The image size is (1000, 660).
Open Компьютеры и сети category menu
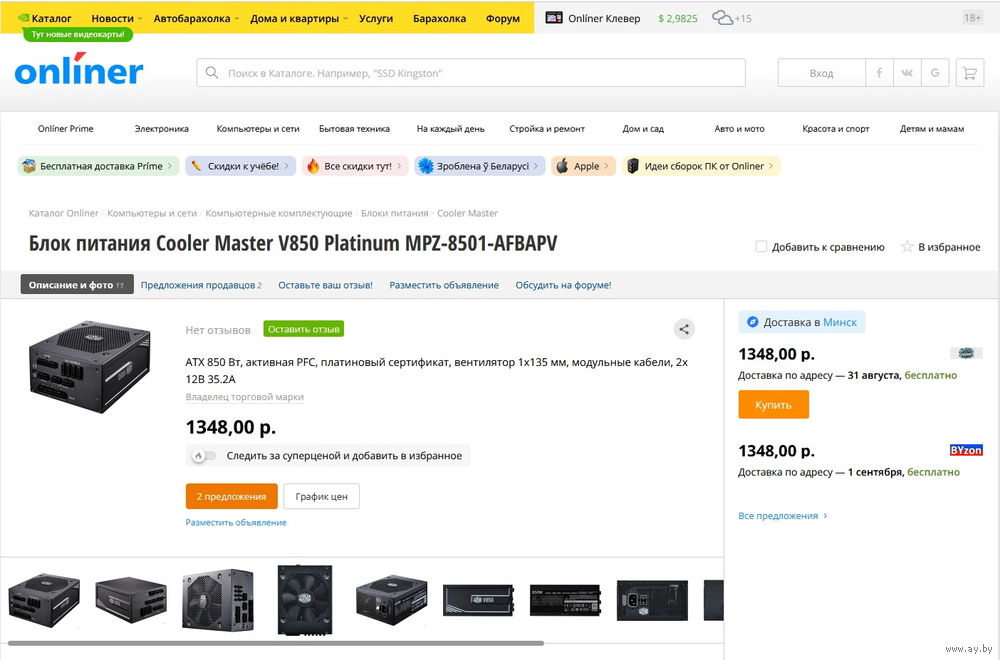pyautogui.click(x=258, y=128)
